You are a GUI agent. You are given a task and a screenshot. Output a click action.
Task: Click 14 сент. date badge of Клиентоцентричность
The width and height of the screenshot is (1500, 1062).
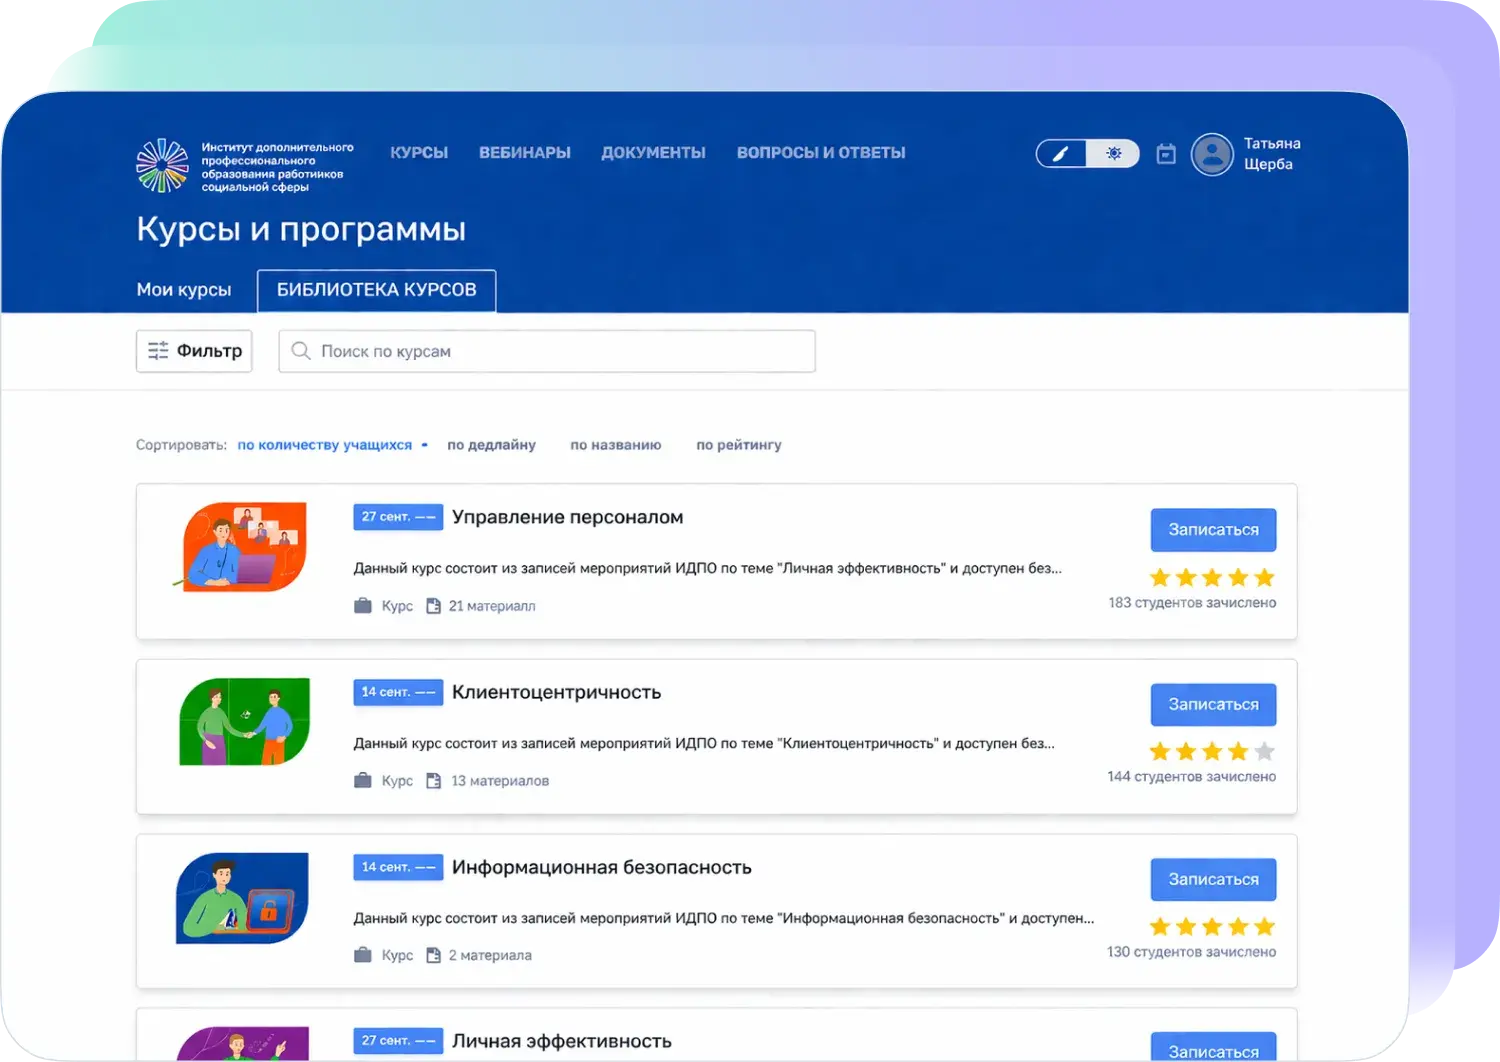pyautogui.click(x=398, y=692)
